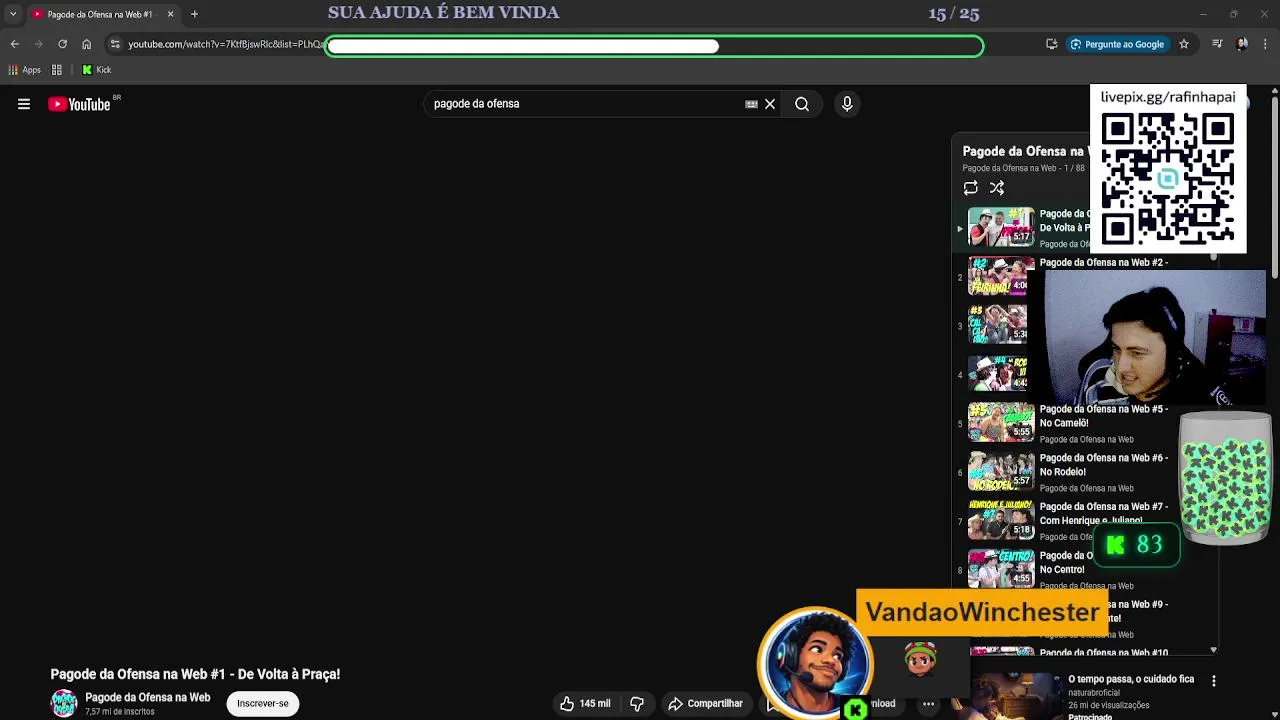This screenshot has height=720, width=1280.
Task: Open the Chrome three-dot menu
Action: coord(1266,44)
